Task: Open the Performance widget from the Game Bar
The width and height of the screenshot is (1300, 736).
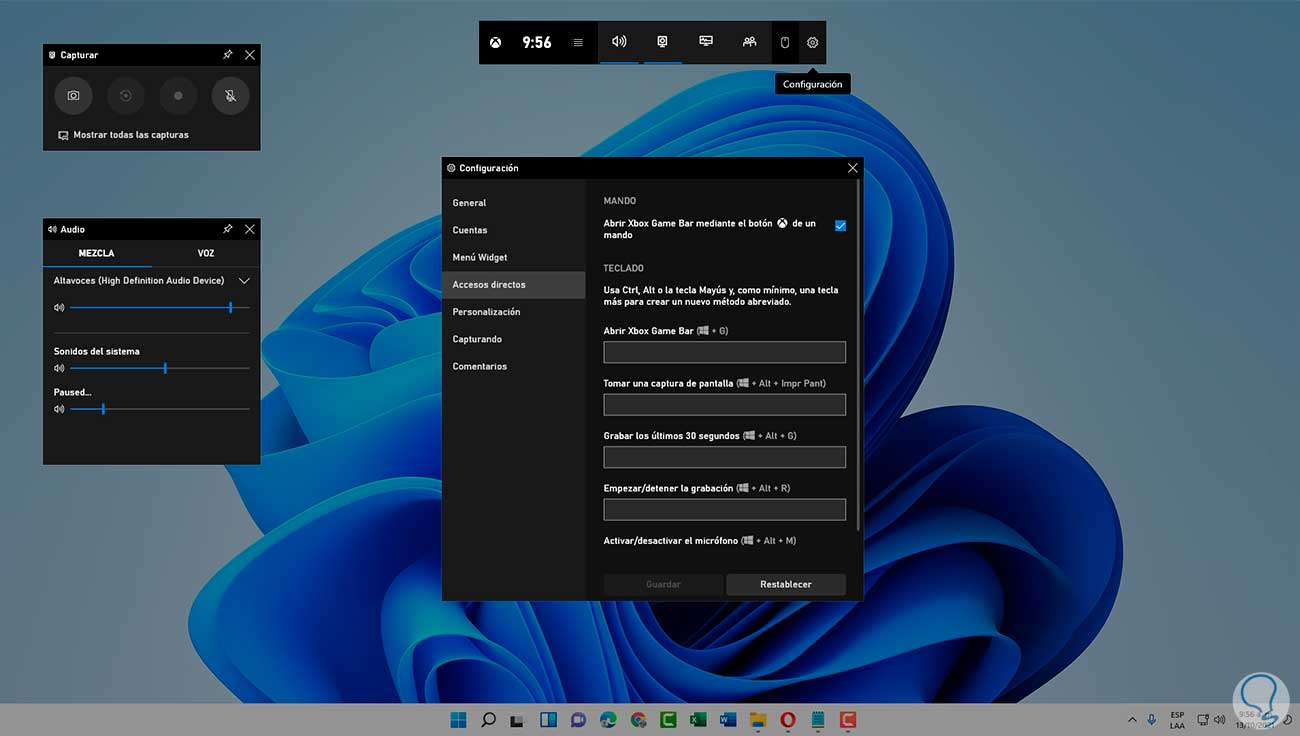Action: coord(706,42)
